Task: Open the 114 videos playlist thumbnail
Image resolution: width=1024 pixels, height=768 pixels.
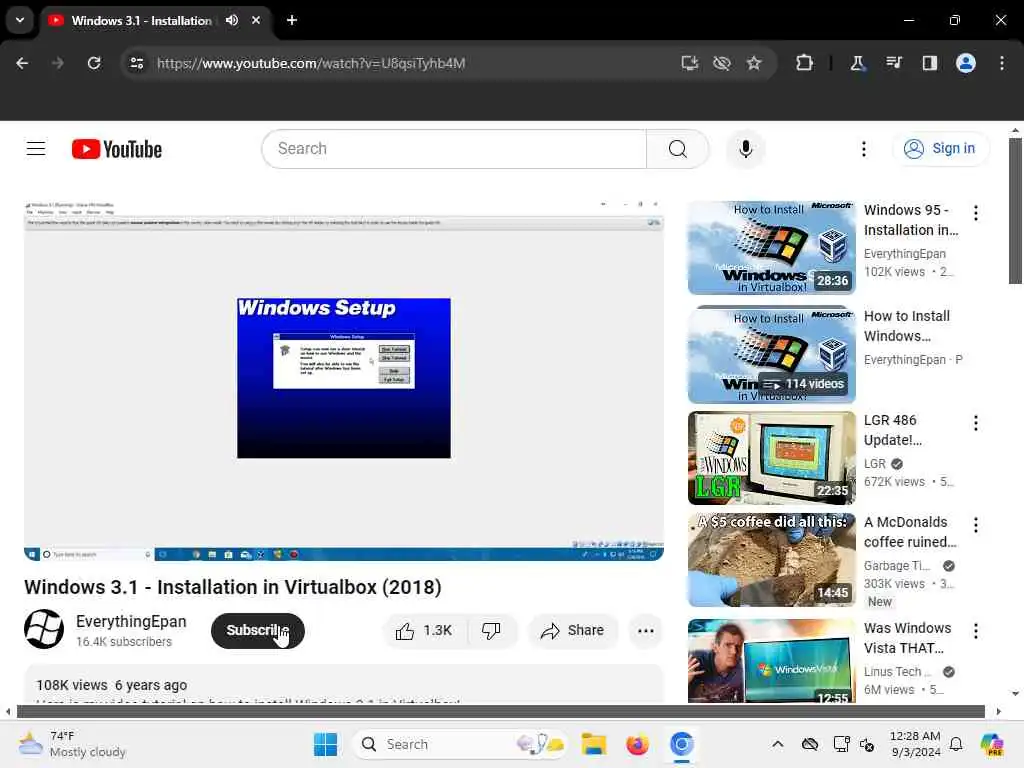Action: click(x=772, y=355)
